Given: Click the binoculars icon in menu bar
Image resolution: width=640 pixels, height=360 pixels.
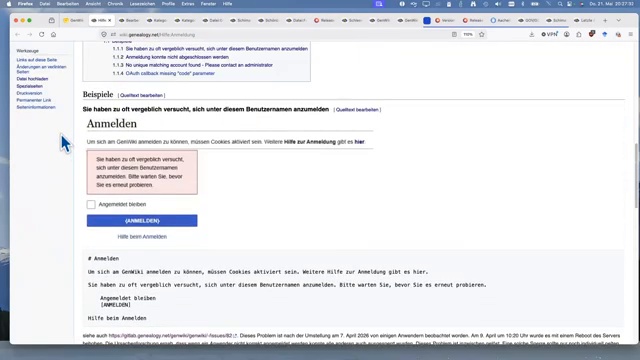Looking at the screenshot, I should coord(473,4).
